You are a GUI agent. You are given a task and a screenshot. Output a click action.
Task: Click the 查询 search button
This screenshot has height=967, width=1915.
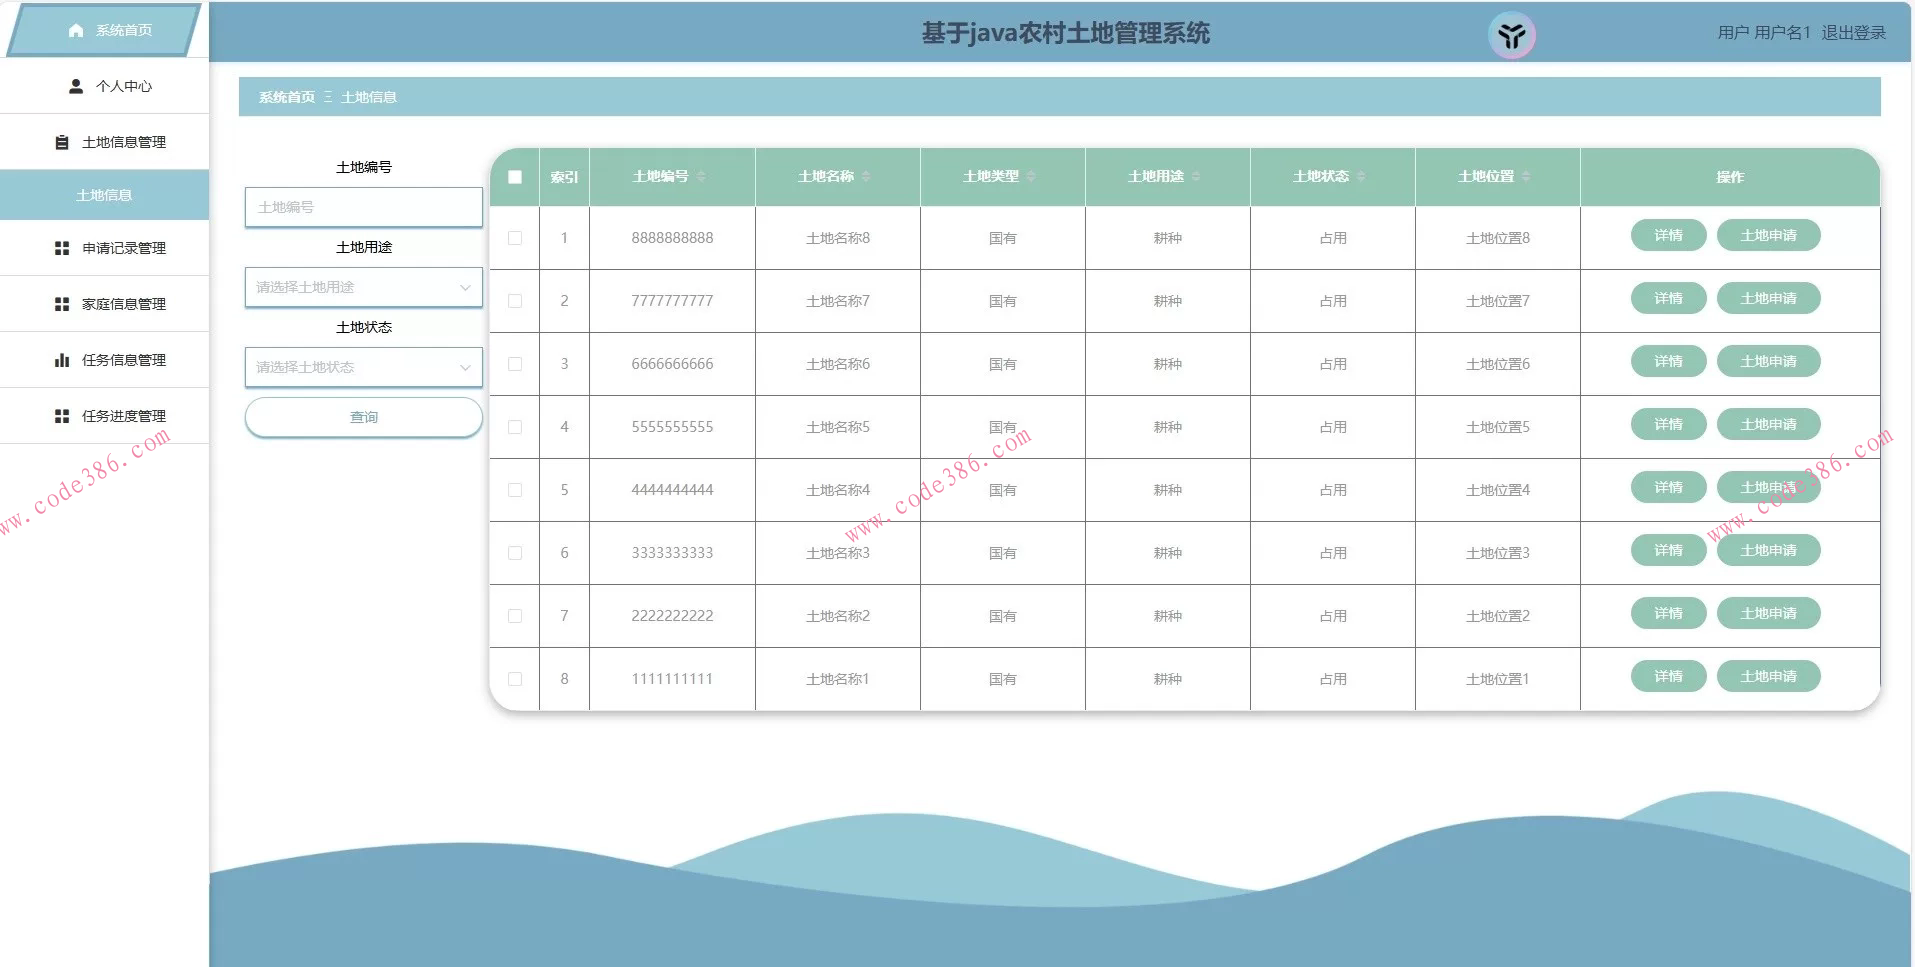click(x=364, y=417)
